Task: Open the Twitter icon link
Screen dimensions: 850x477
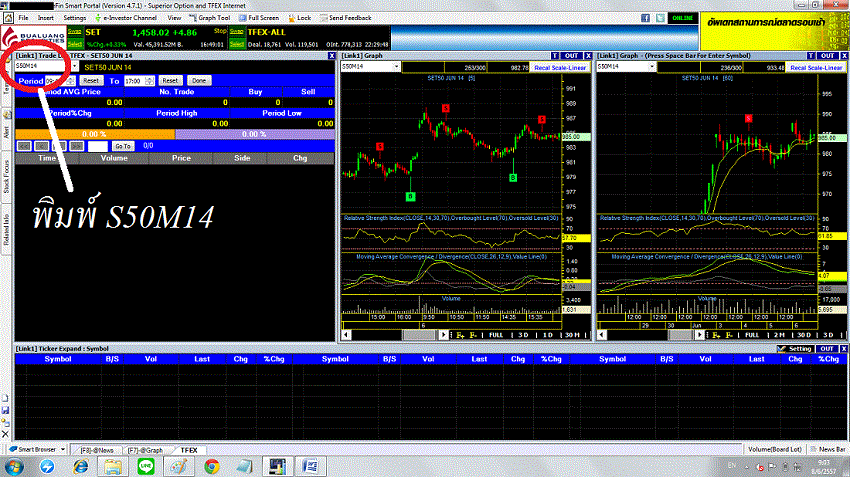Action: (660, 18)
